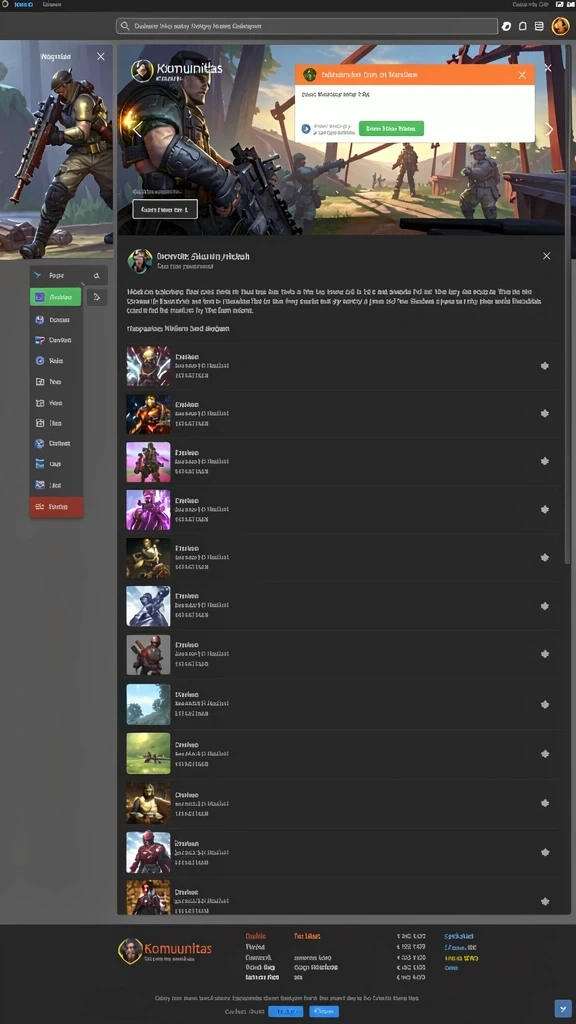The image size is (576, 1024).
Task: Toggle the star on the first list entry
Action: pyautogui.click(x=545, y=366)
